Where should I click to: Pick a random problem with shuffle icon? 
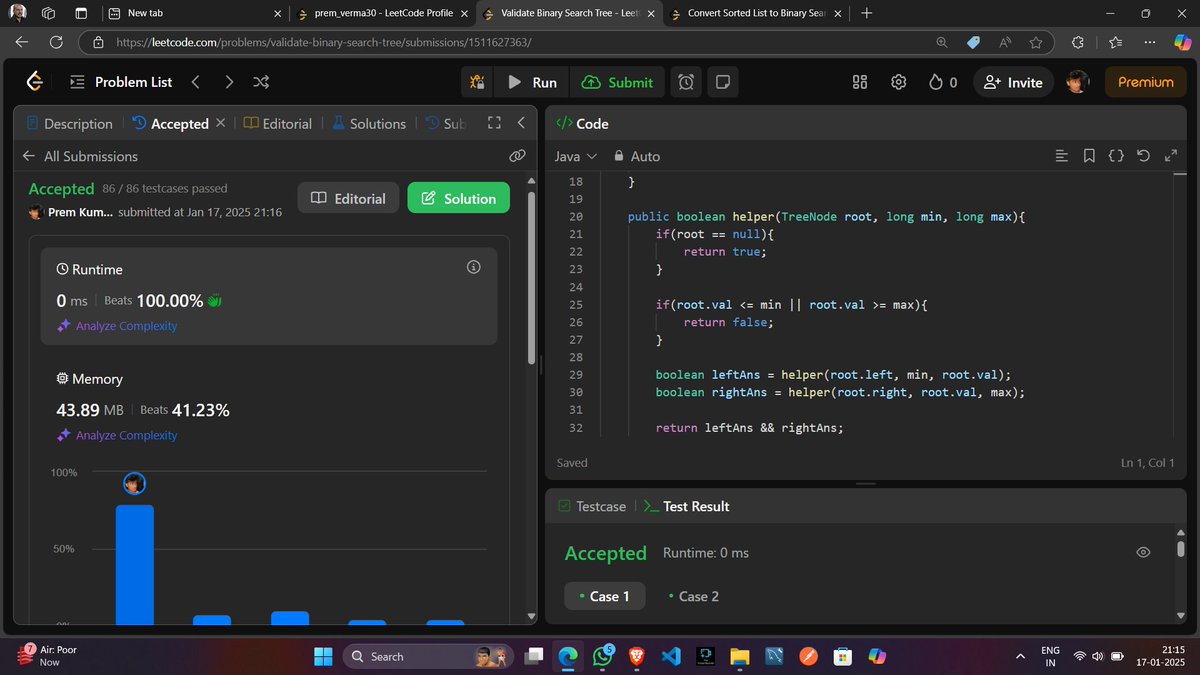261,82
